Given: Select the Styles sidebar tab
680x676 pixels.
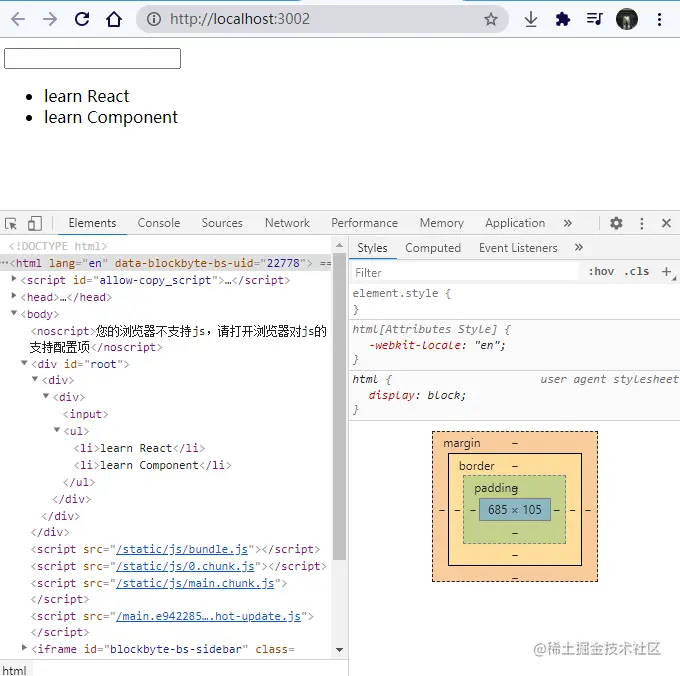Looking at the screenshot, I should point(372,248).
